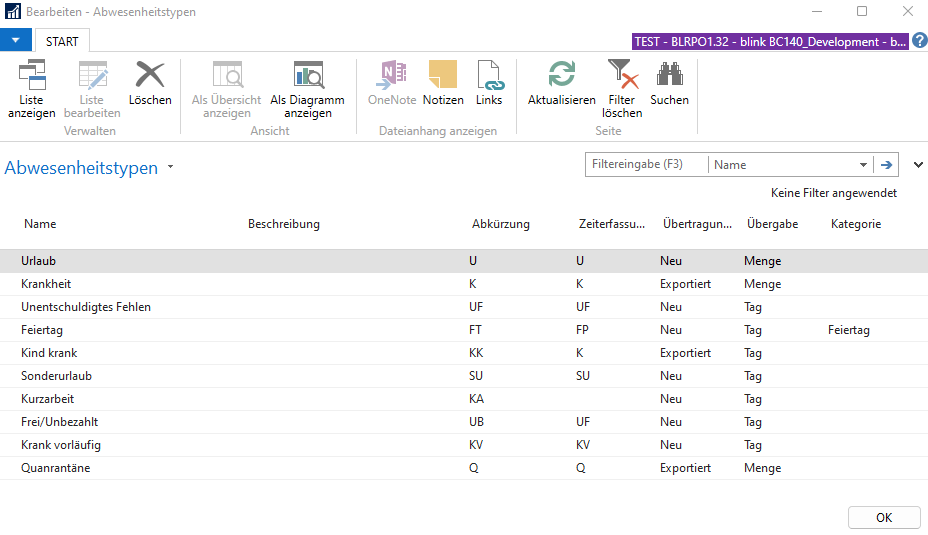The height and width of the screenshot is (535, 928).
Task: Expand the Abwesenheitstypen title dropdown
Action: (x=171, y=168)
